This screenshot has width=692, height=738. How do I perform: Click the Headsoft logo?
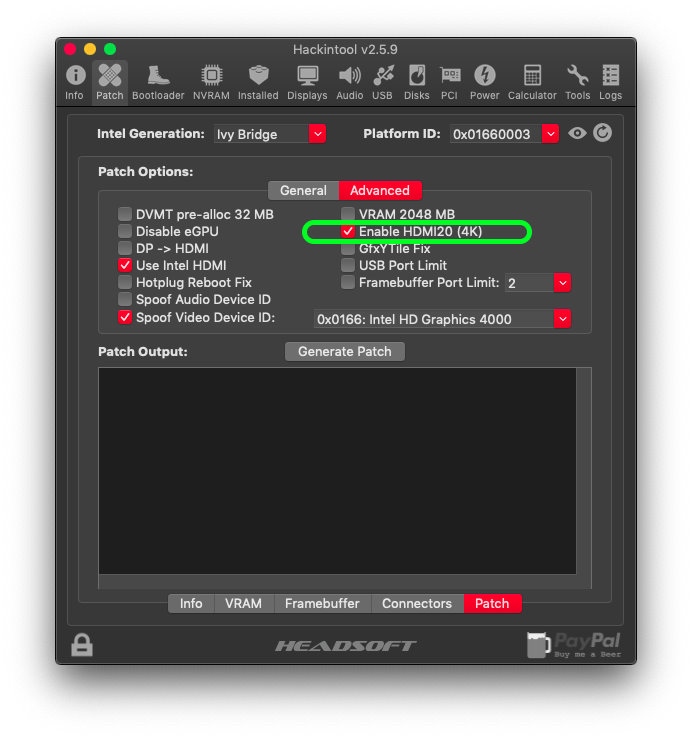(346, 646)
